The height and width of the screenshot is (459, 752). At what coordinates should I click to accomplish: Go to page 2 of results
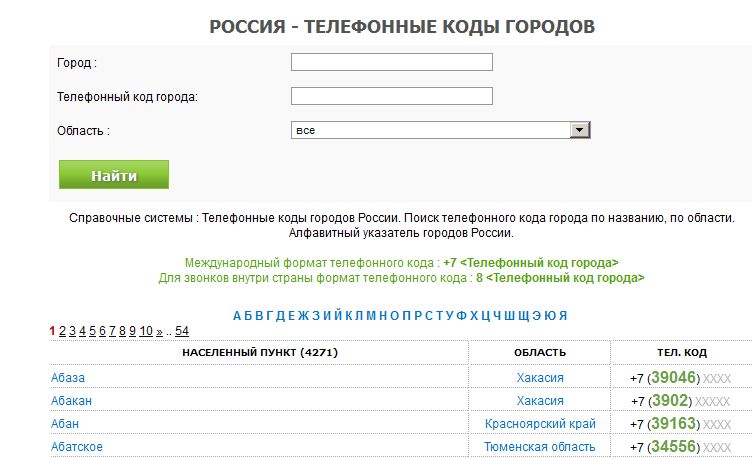click(x=62, y=331)
